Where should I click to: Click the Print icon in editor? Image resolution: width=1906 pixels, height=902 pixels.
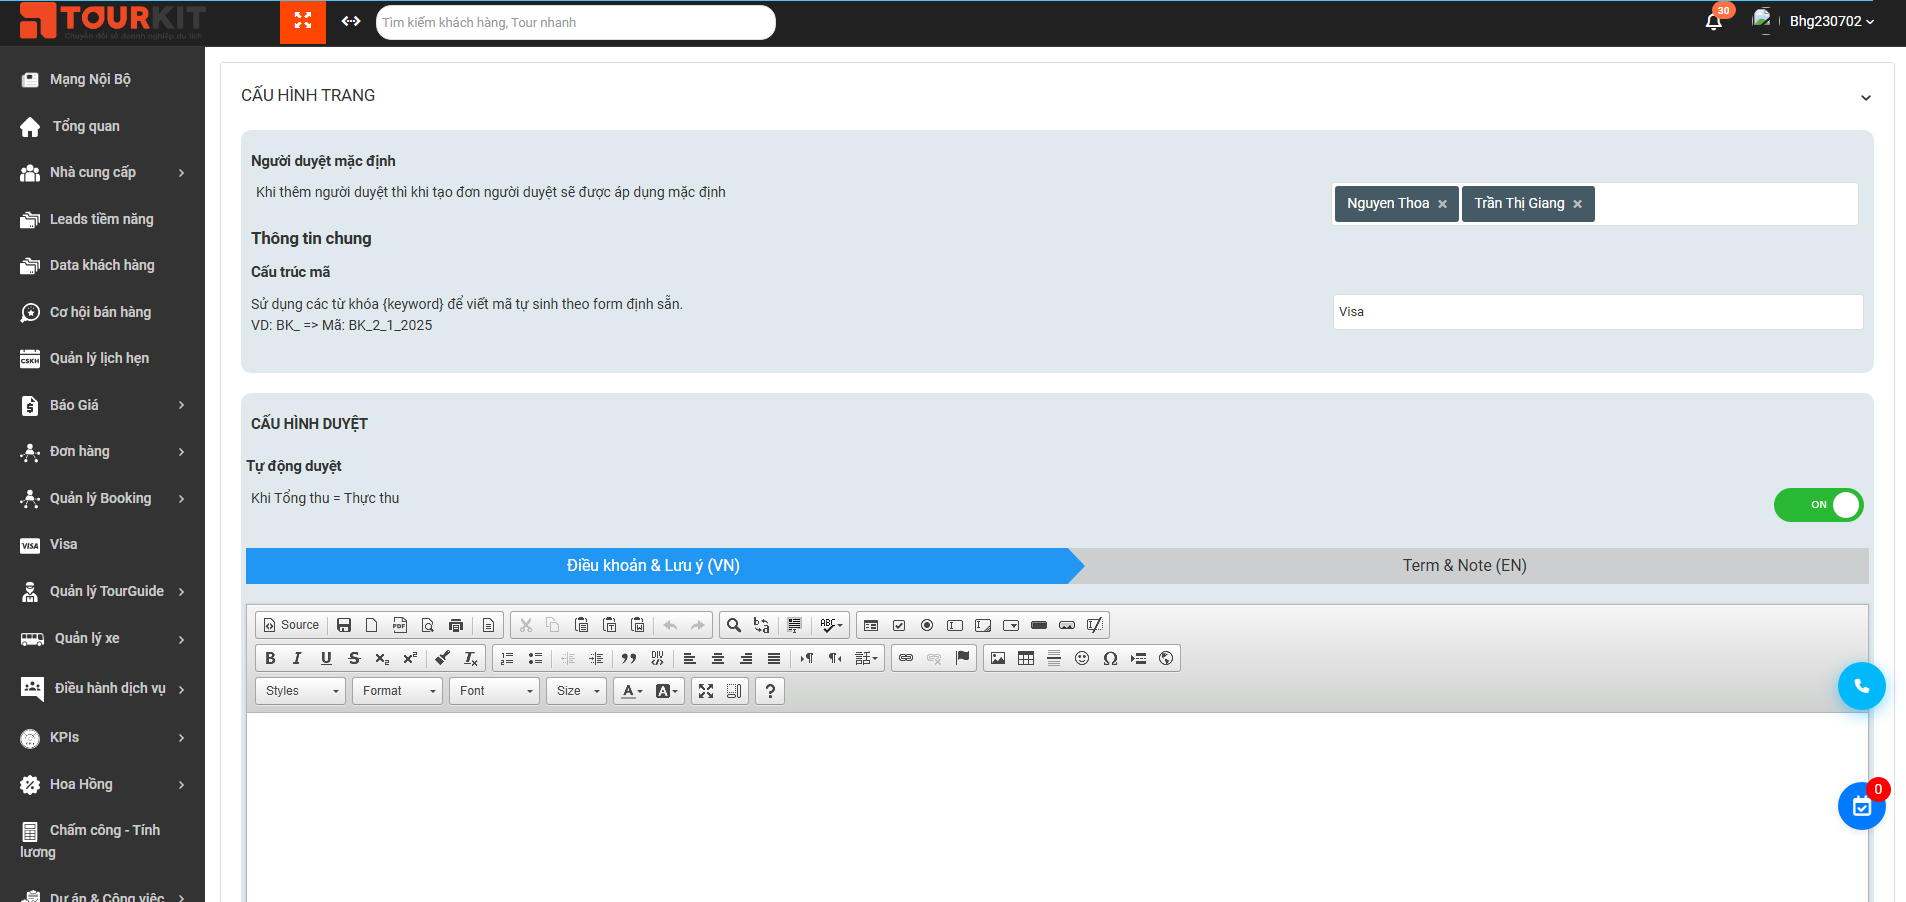point(456,625)
